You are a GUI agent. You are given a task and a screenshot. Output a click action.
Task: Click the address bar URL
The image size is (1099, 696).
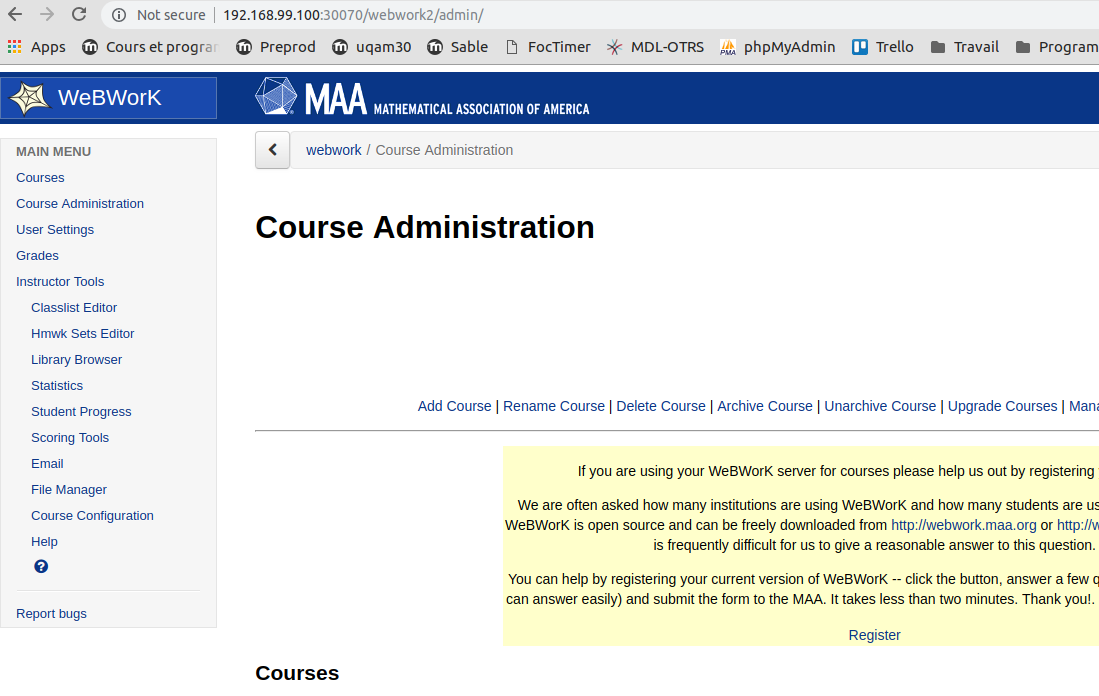353,15
